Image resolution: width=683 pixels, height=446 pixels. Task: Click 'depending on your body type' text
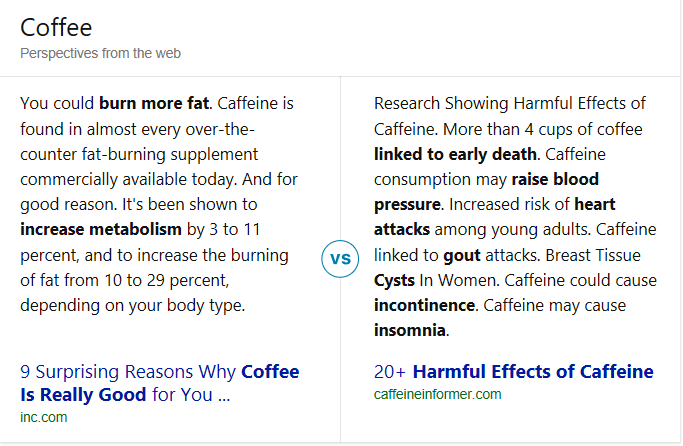click(132, 304)
